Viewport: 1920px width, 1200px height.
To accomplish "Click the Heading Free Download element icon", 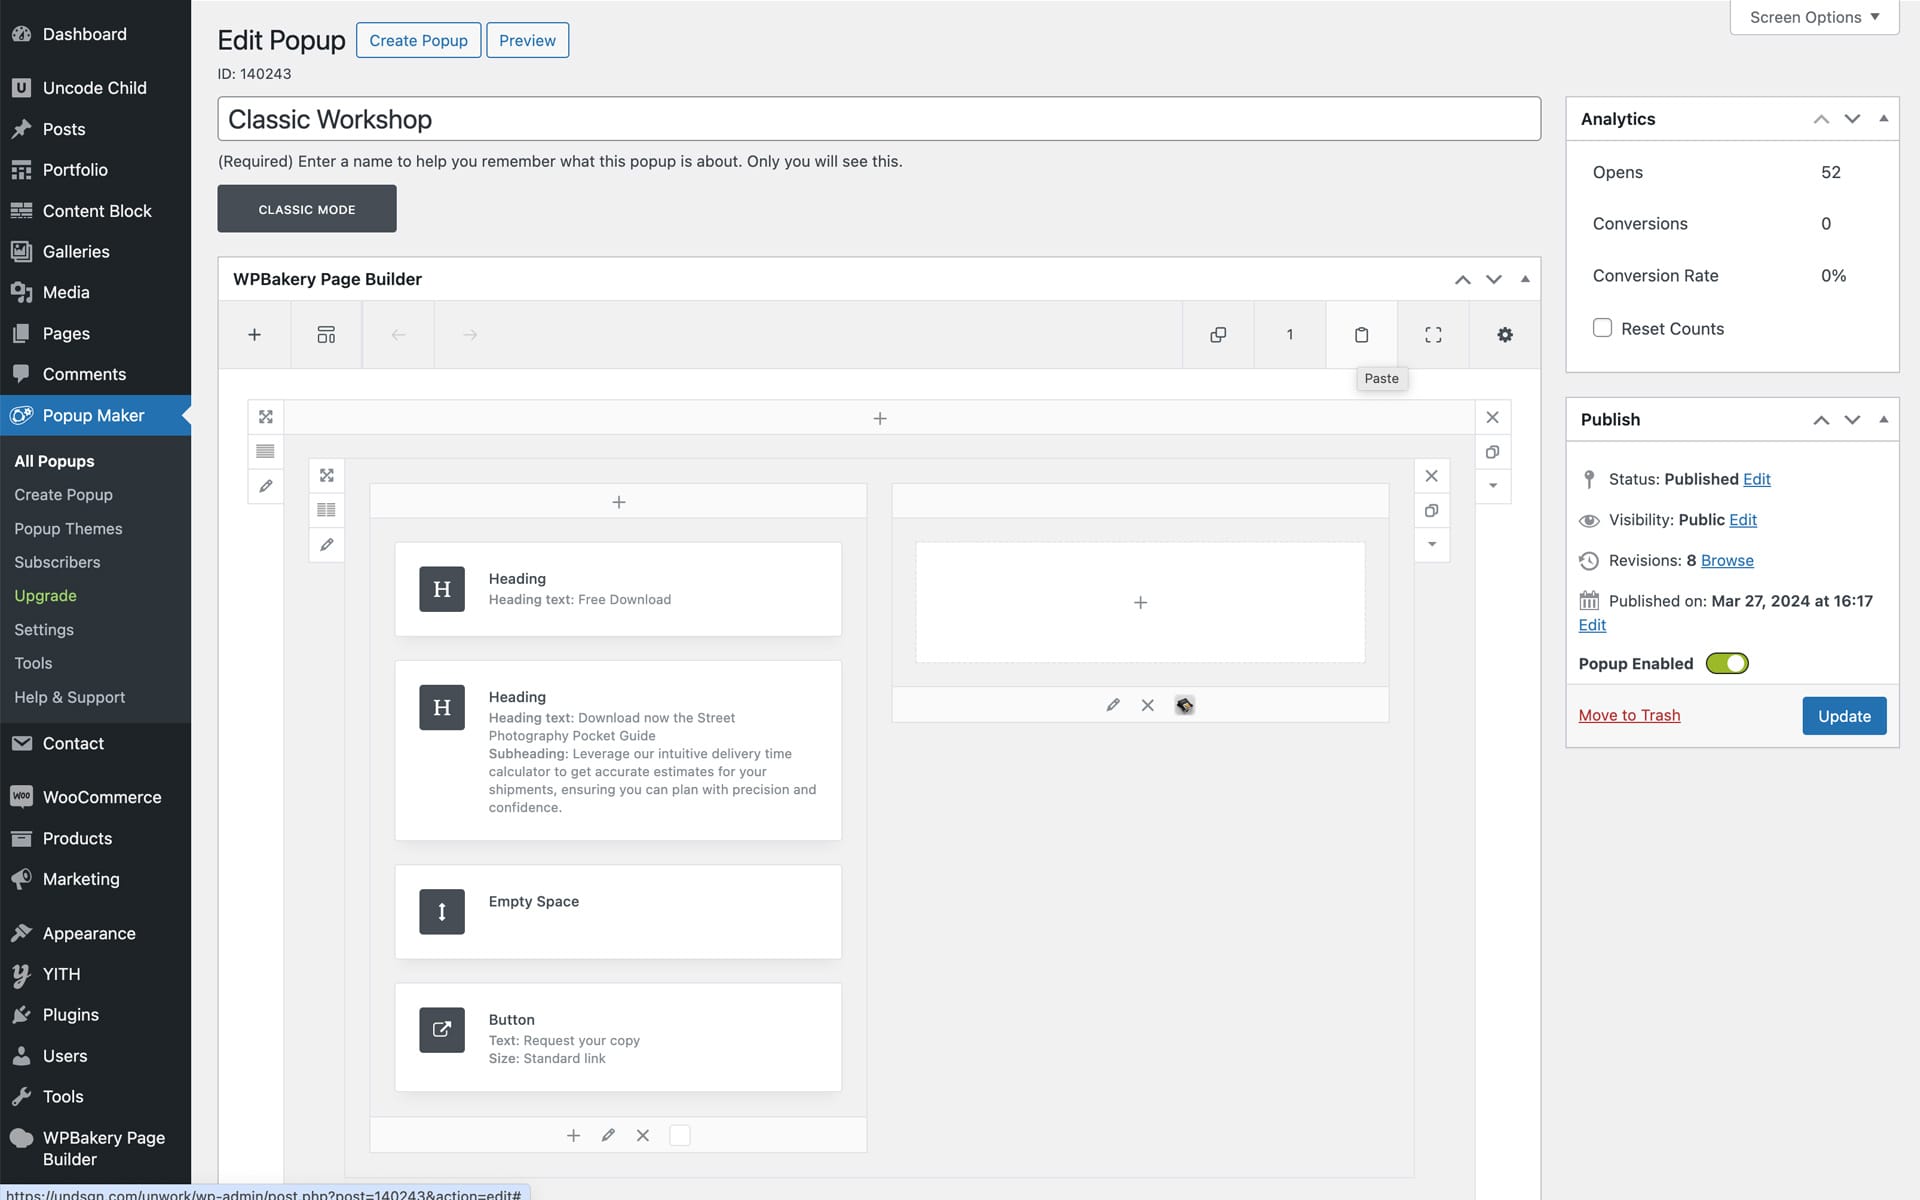I will [441, 589].
